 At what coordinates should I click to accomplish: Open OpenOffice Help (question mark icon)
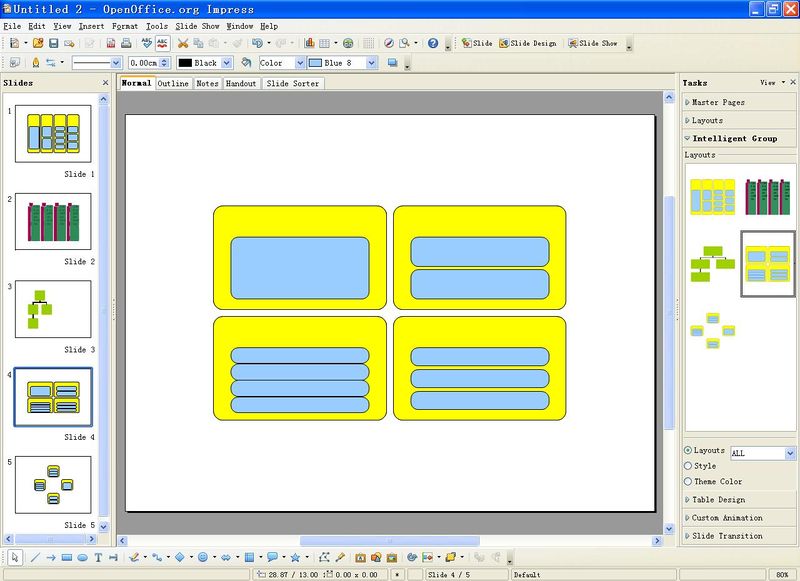433,43
